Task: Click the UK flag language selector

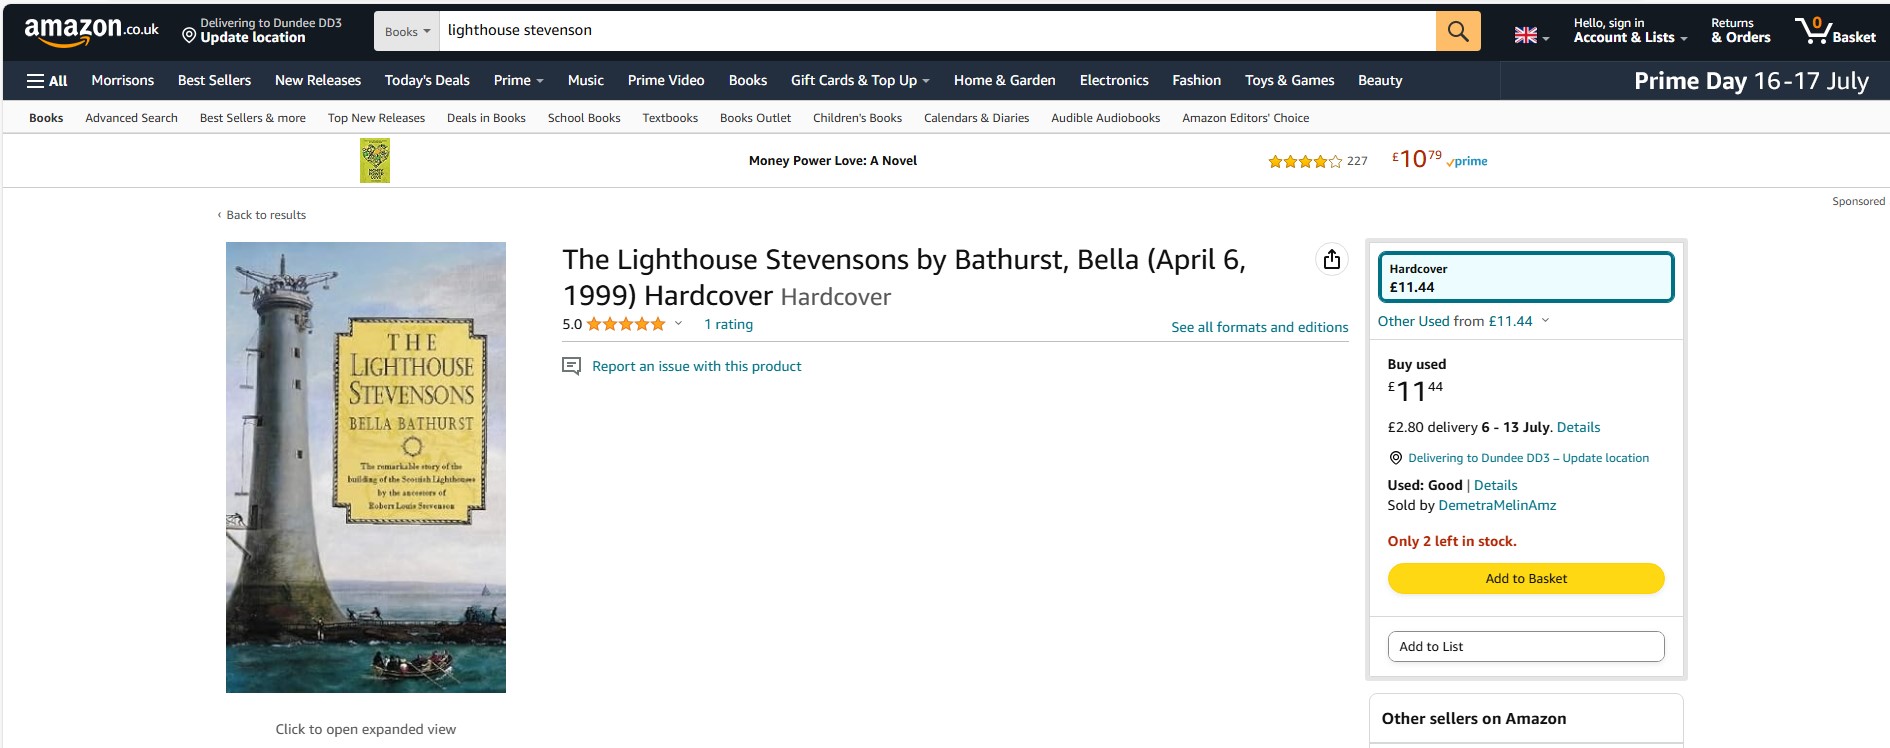Action: pyautogui.click(x=1532, y=36)
